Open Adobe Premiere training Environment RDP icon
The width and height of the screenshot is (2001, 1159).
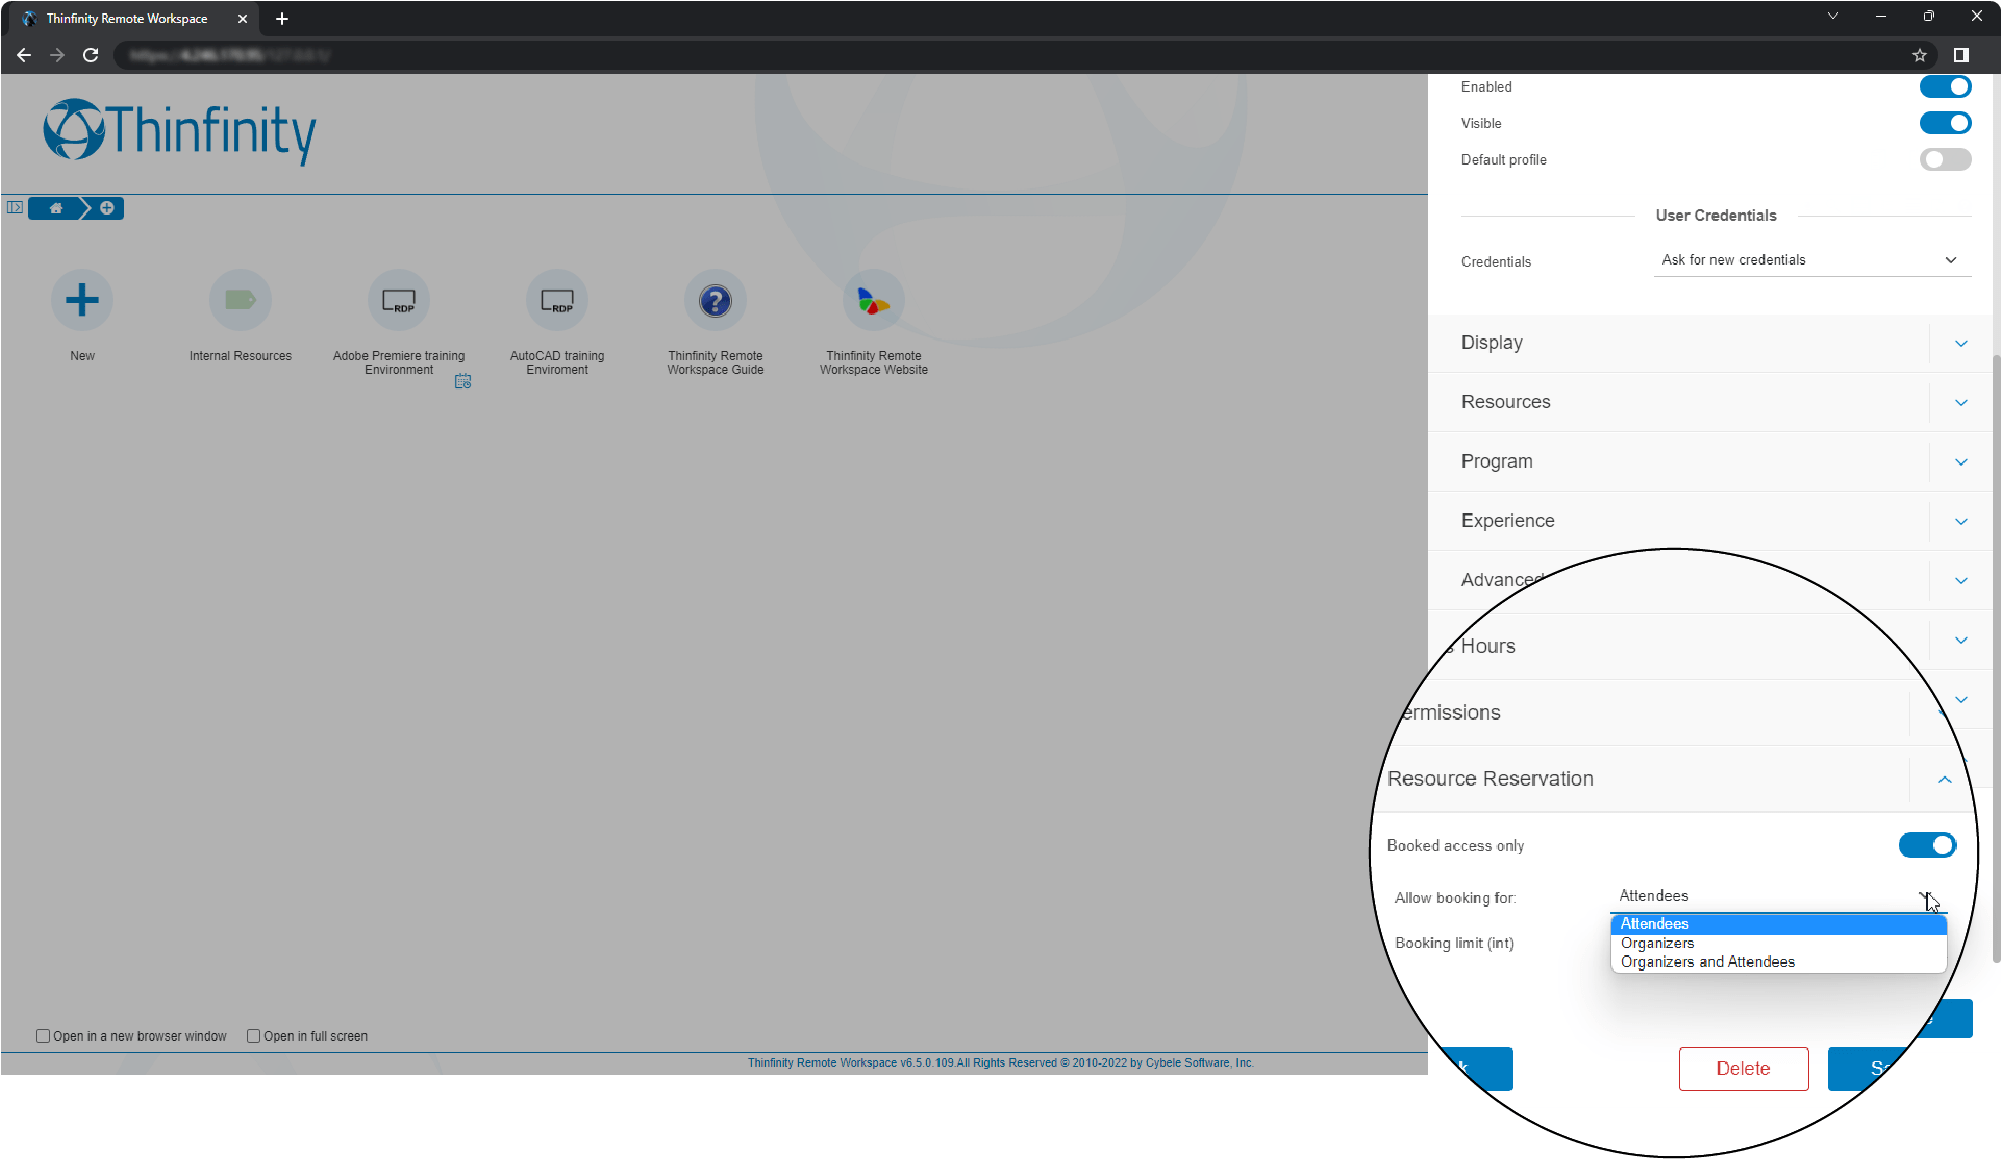(x=399, y=300)
